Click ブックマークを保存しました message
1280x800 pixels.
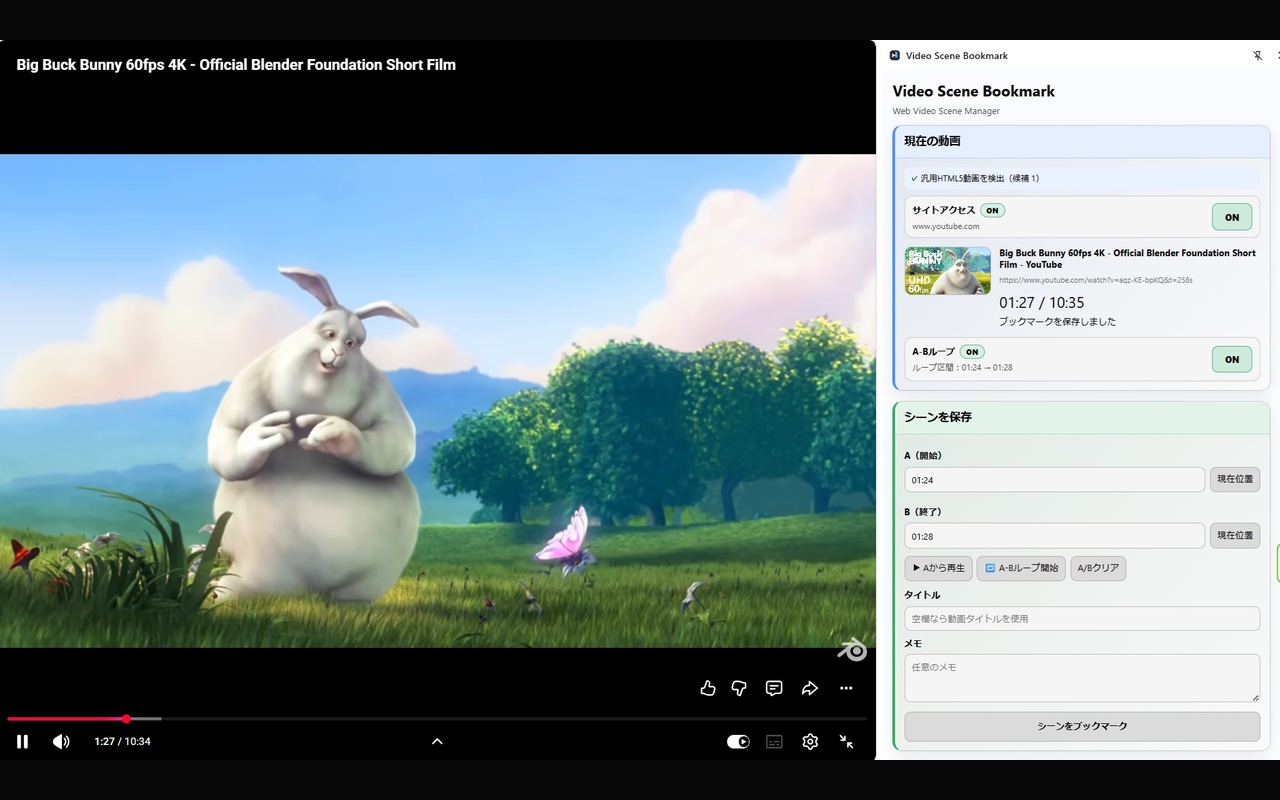[x=1057, y=322]
